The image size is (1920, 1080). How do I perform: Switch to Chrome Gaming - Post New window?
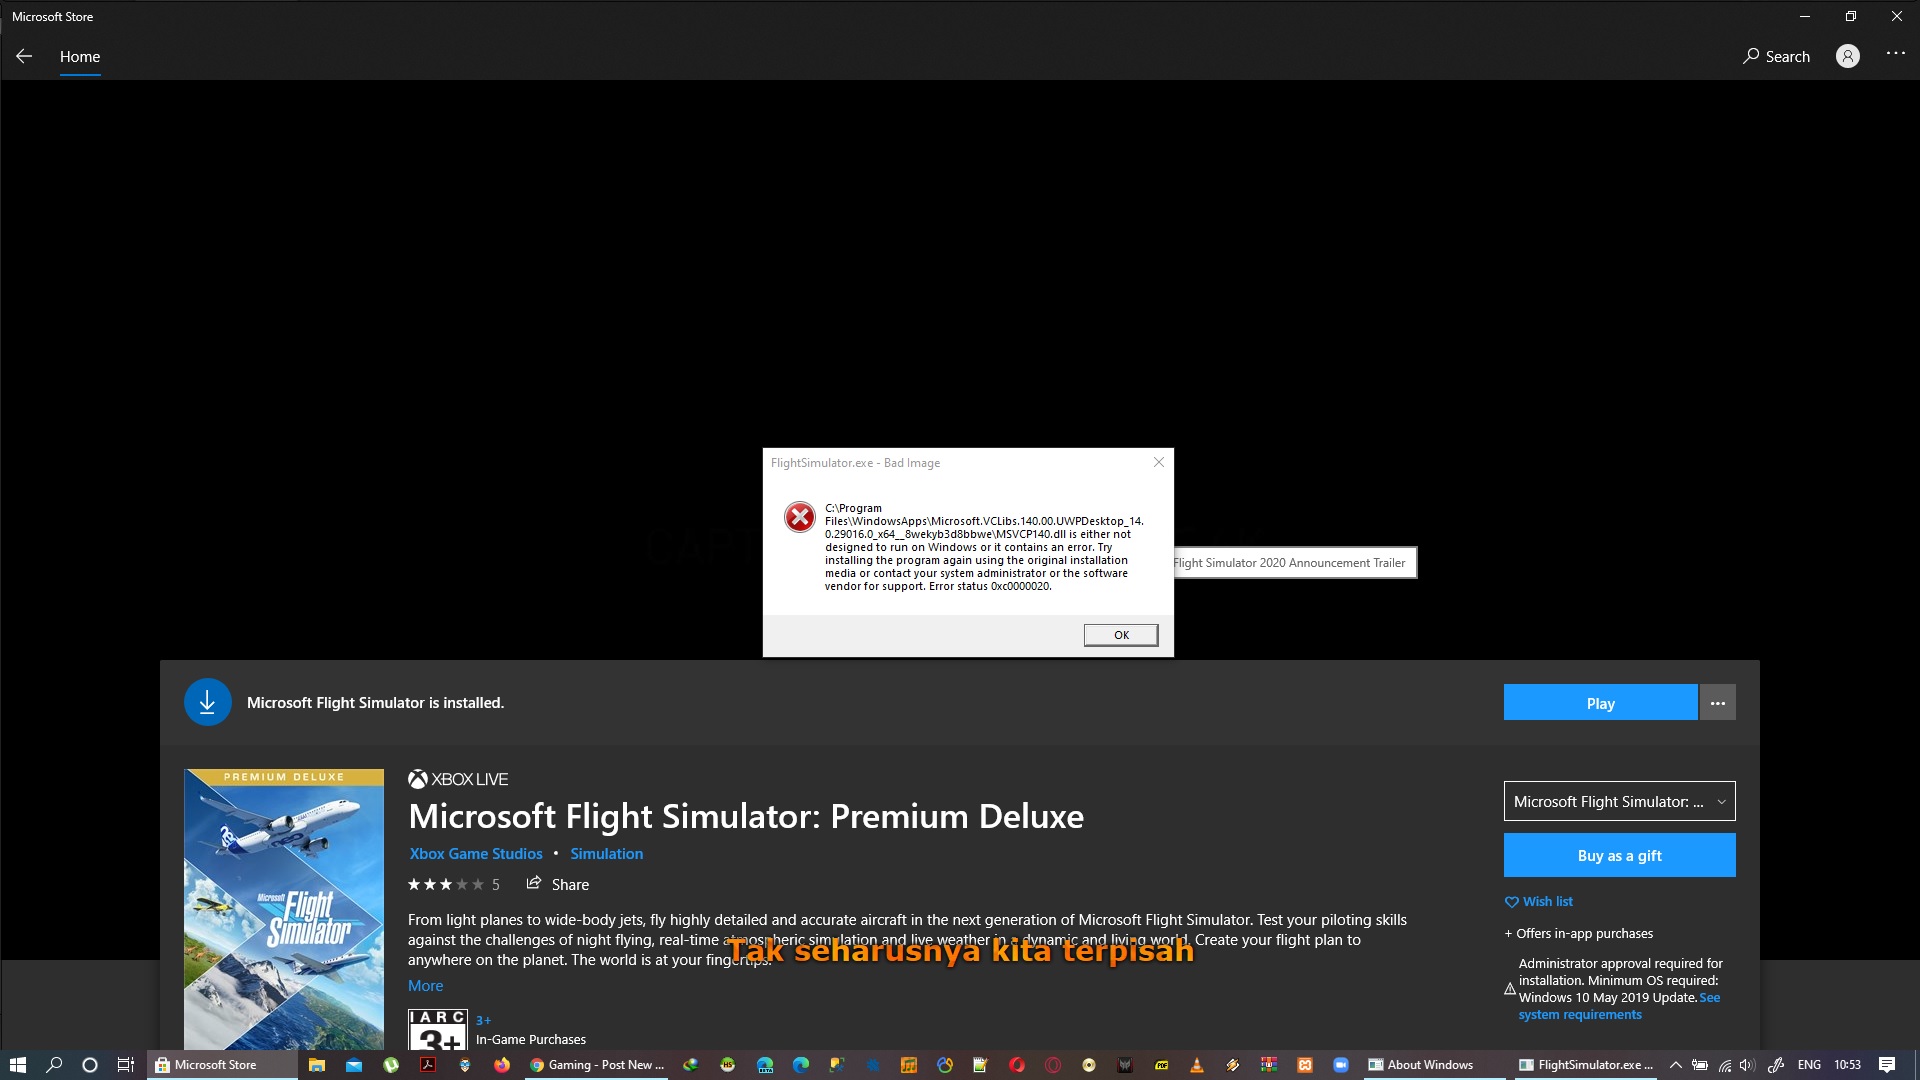(x=597, y=1065)
